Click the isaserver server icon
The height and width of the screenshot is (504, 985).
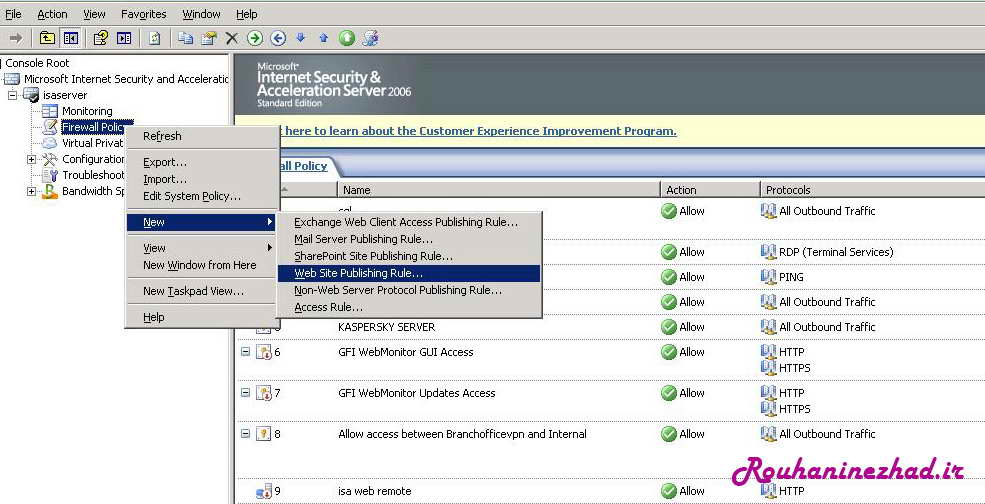[31, 95]
